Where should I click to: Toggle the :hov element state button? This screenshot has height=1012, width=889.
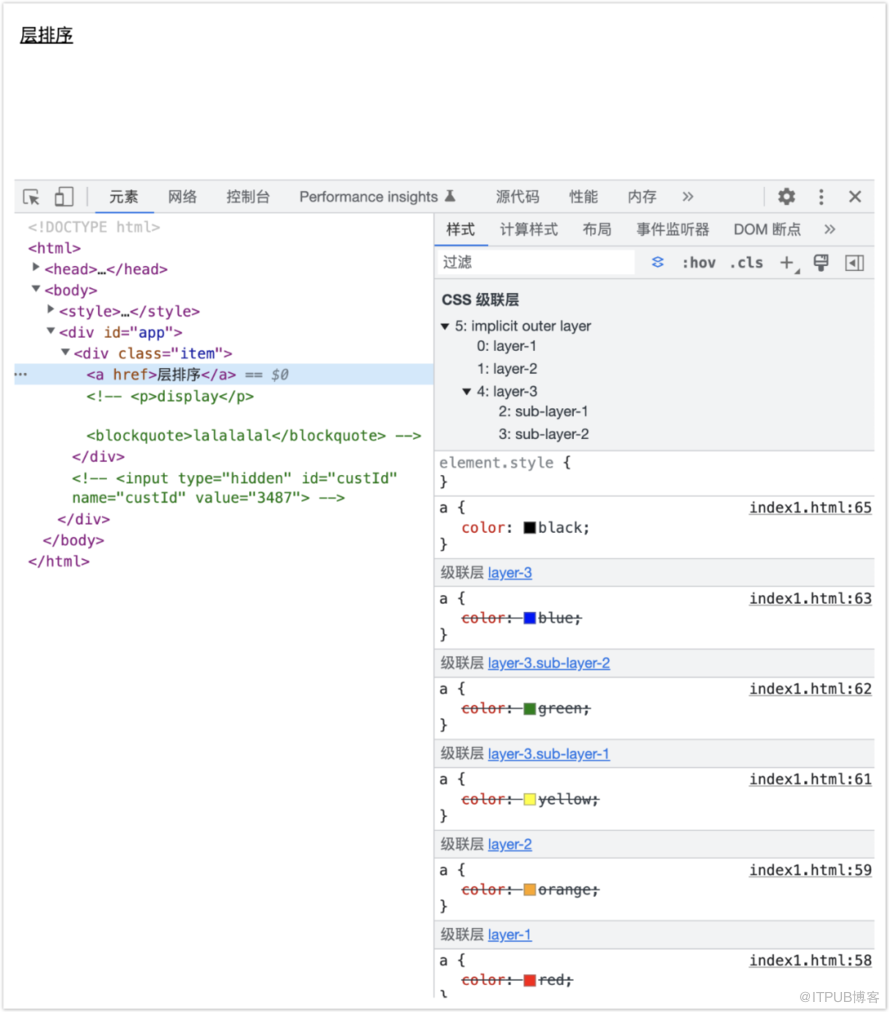699,263
